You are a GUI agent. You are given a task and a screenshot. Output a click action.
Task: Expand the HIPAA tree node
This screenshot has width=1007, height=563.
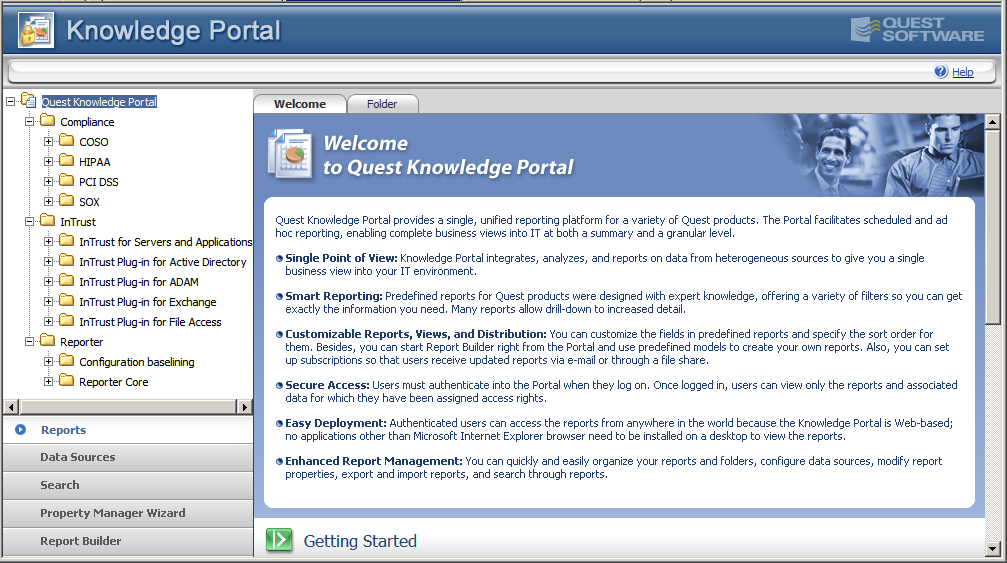tap(49, 161)
